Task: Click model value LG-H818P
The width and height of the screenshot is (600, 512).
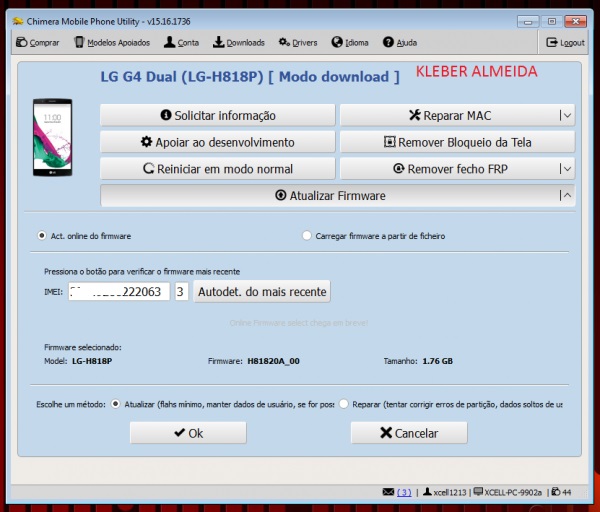Action: pyautogui.click(x=92, y=361)
